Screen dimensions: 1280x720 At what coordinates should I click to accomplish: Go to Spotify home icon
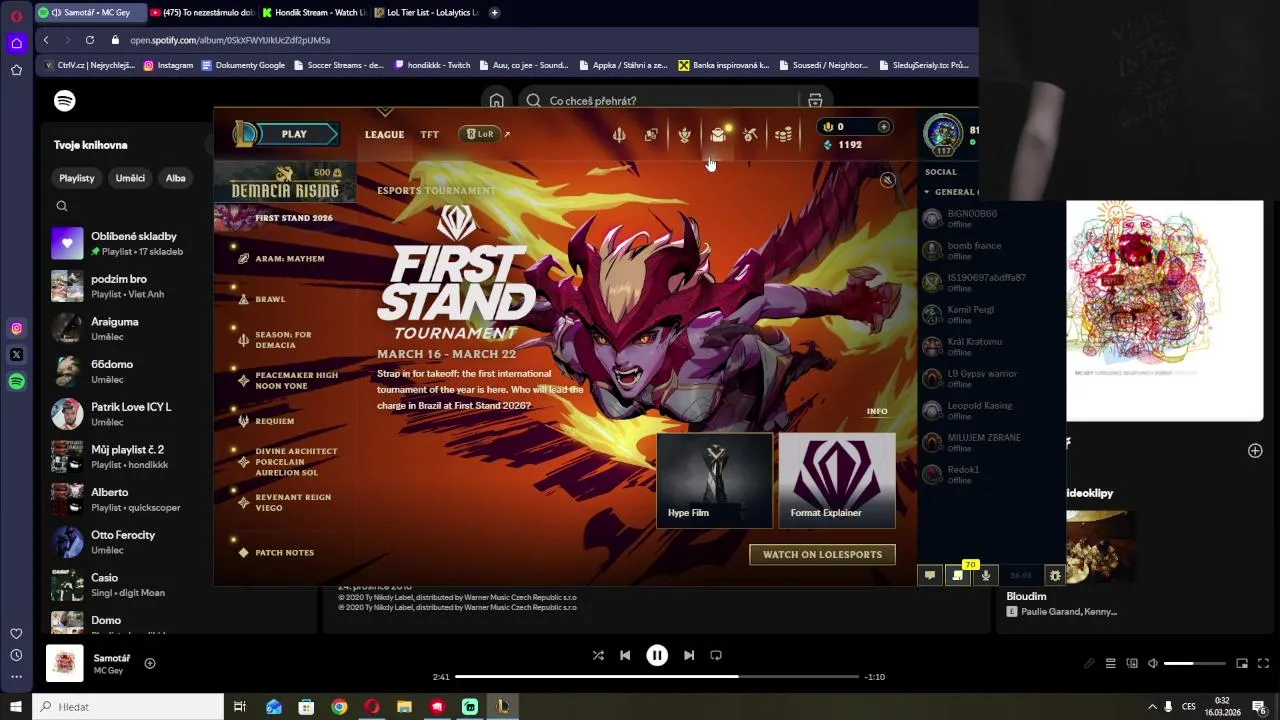[x=497, y=101]
